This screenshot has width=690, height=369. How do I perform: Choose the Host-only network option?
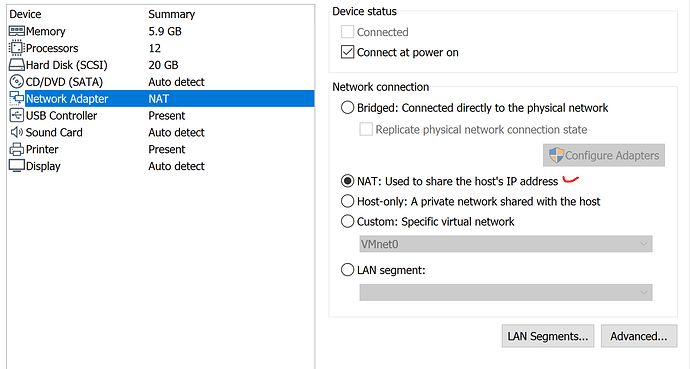coord(348,201)
